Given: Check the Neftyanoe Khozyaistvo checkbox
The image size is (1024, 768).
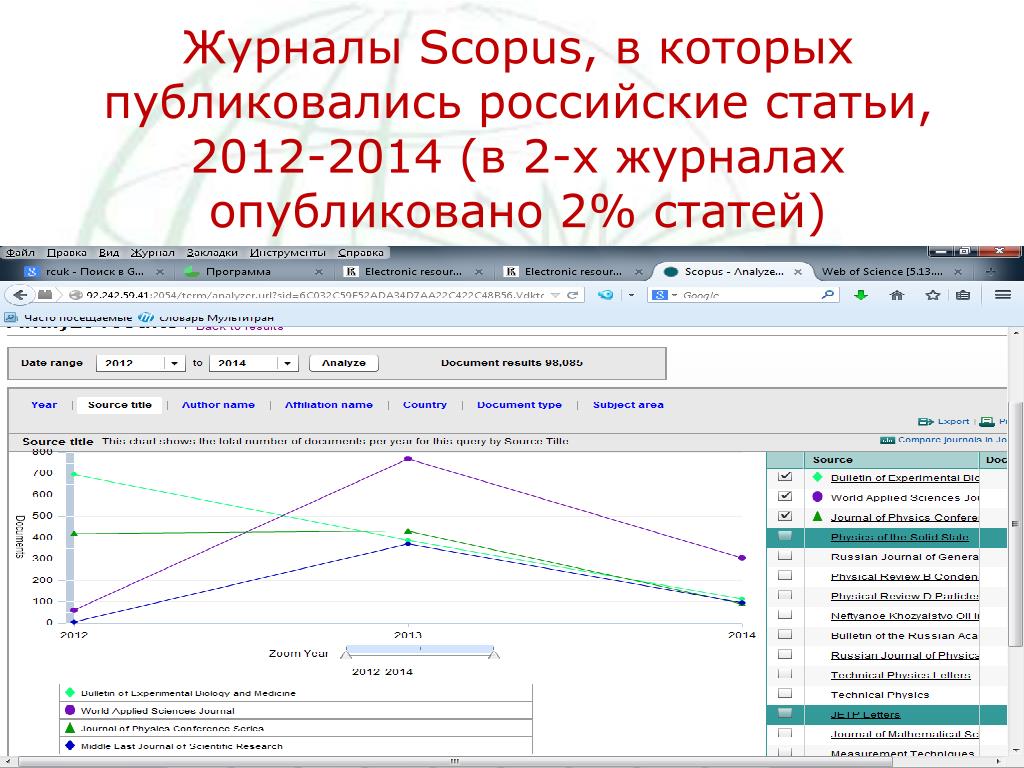Looking at the screenshot, I should pyautogui.click(x=785, y=615).
